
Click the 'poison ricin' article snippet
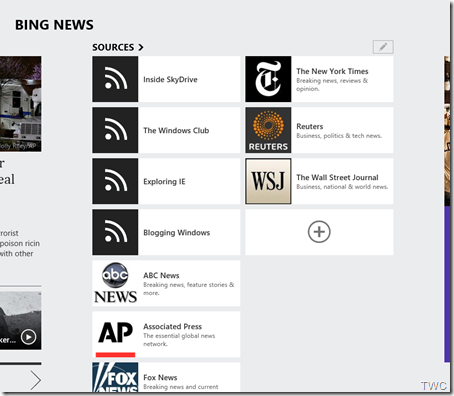(x=20, y=243)
